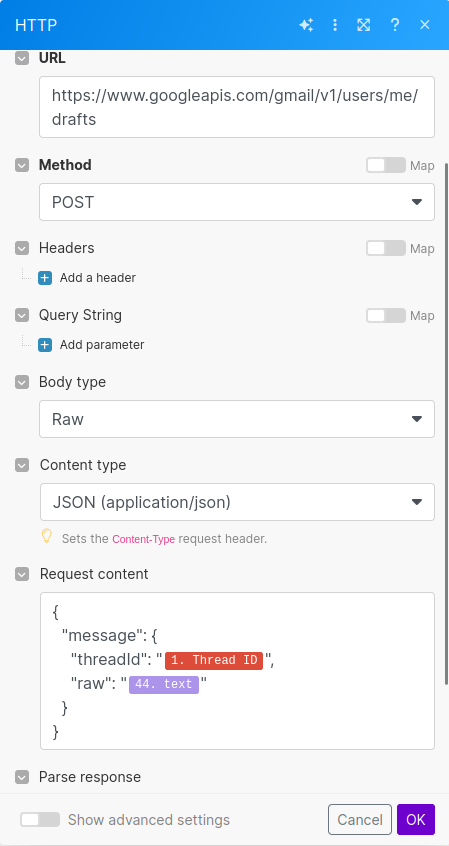
Task: Click the HTTP panel title
Action: point(36,25)
